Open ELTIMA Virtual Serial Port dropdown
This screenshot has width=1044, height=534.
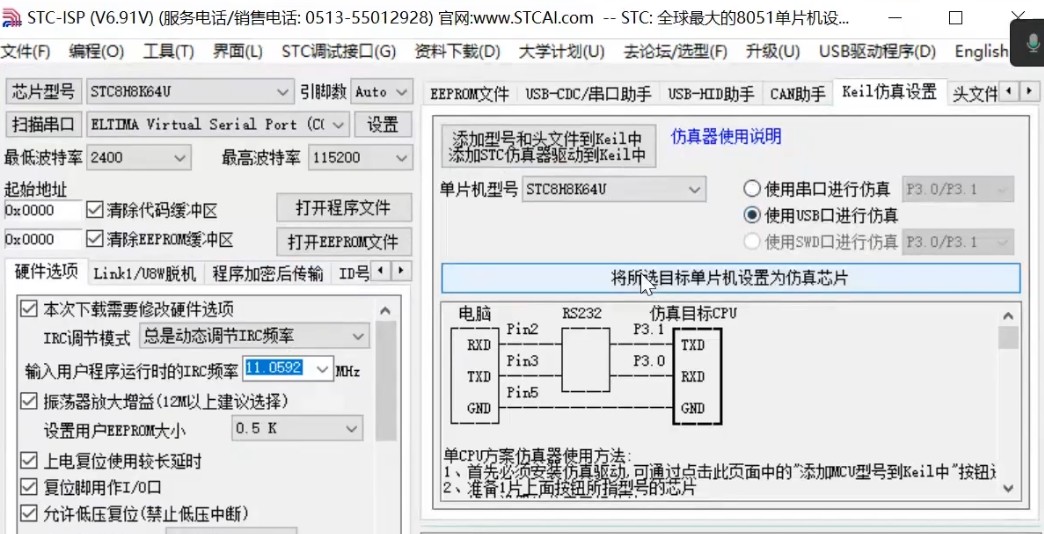tap(218, 125)
